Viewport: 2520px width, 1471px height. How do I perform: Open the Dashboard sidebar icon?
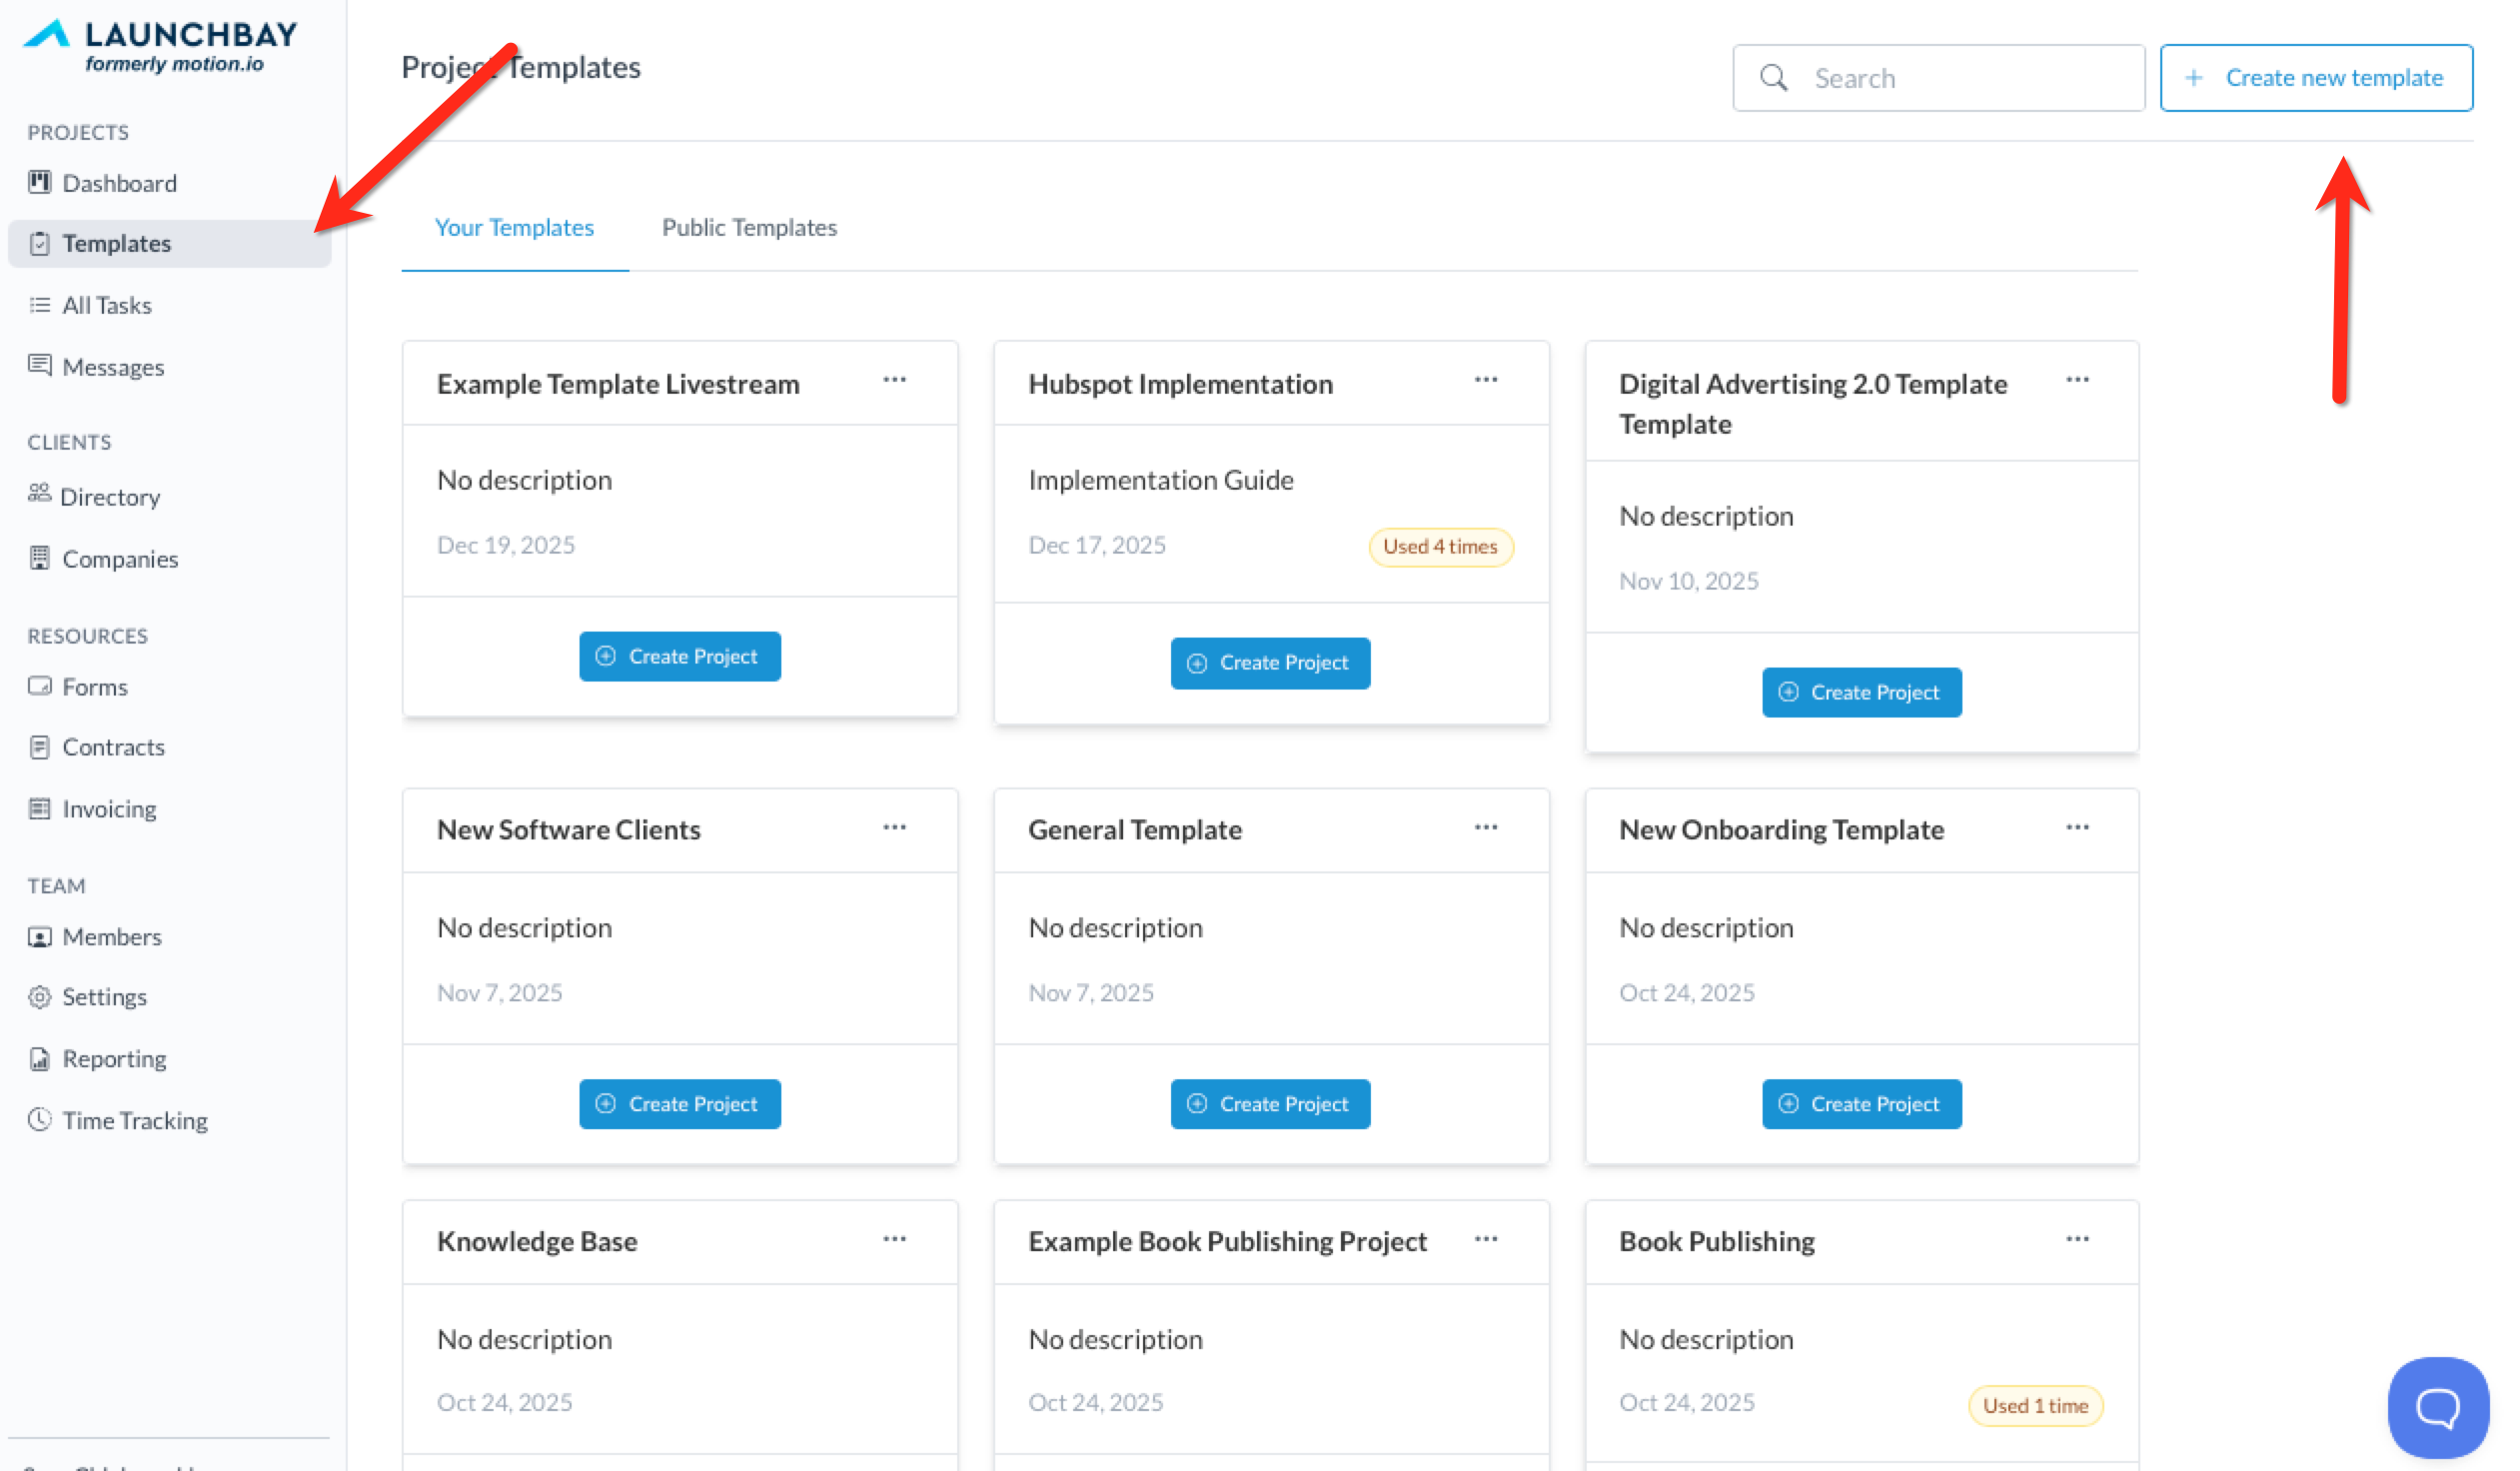[x=39, y=182]
